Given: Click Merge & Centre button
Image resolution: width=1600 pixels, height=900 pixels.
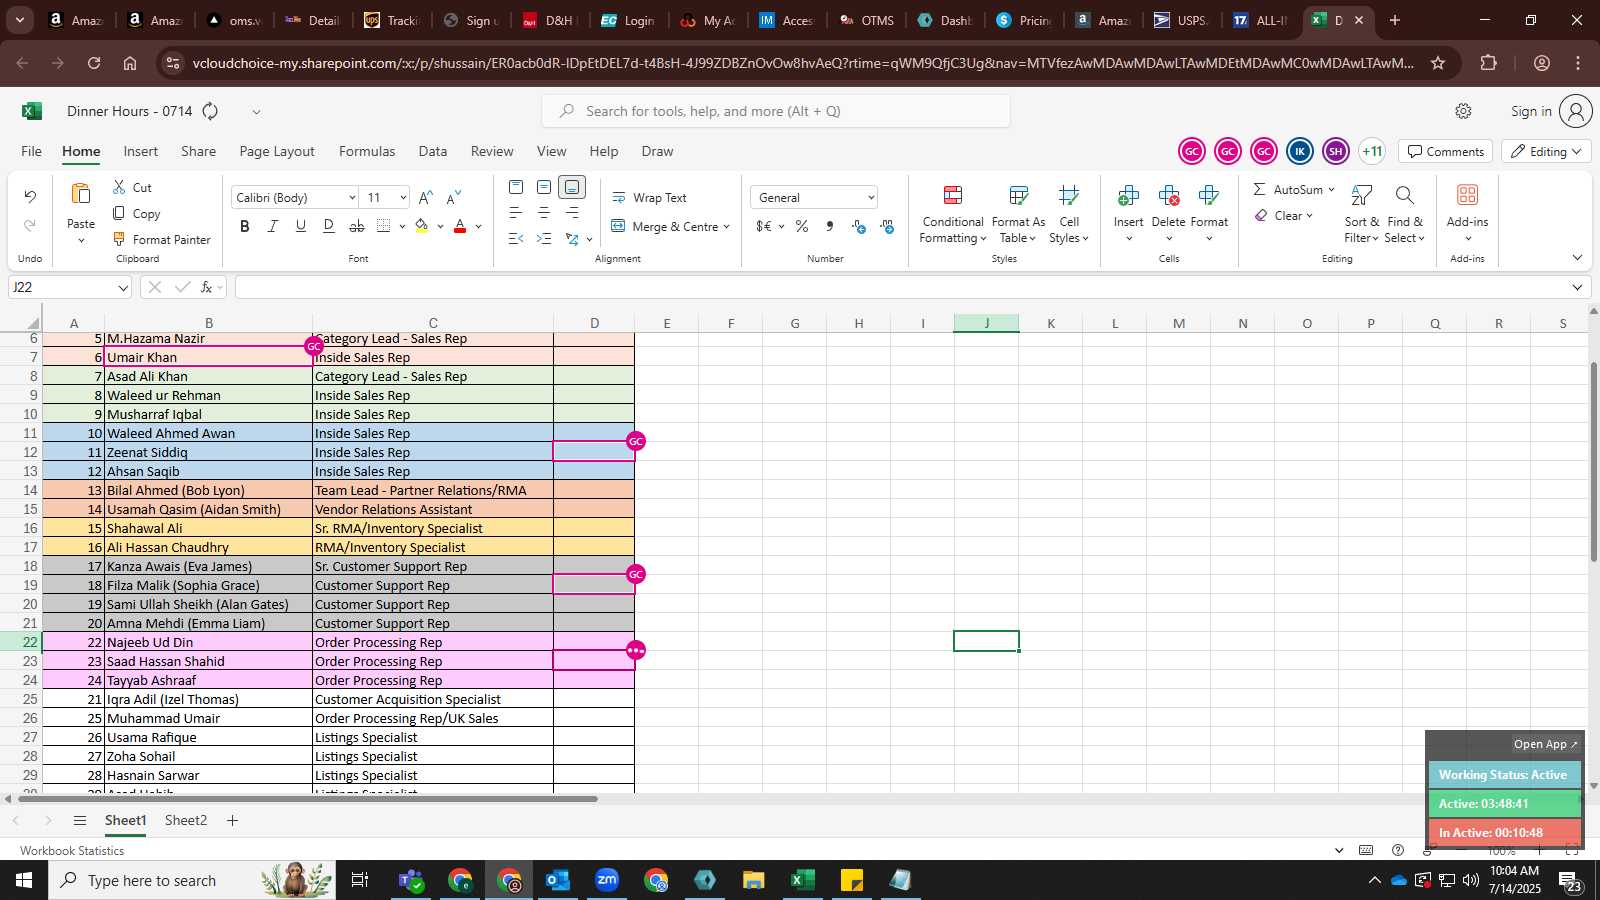Looking at the screenshot, I should click(671, 227).
